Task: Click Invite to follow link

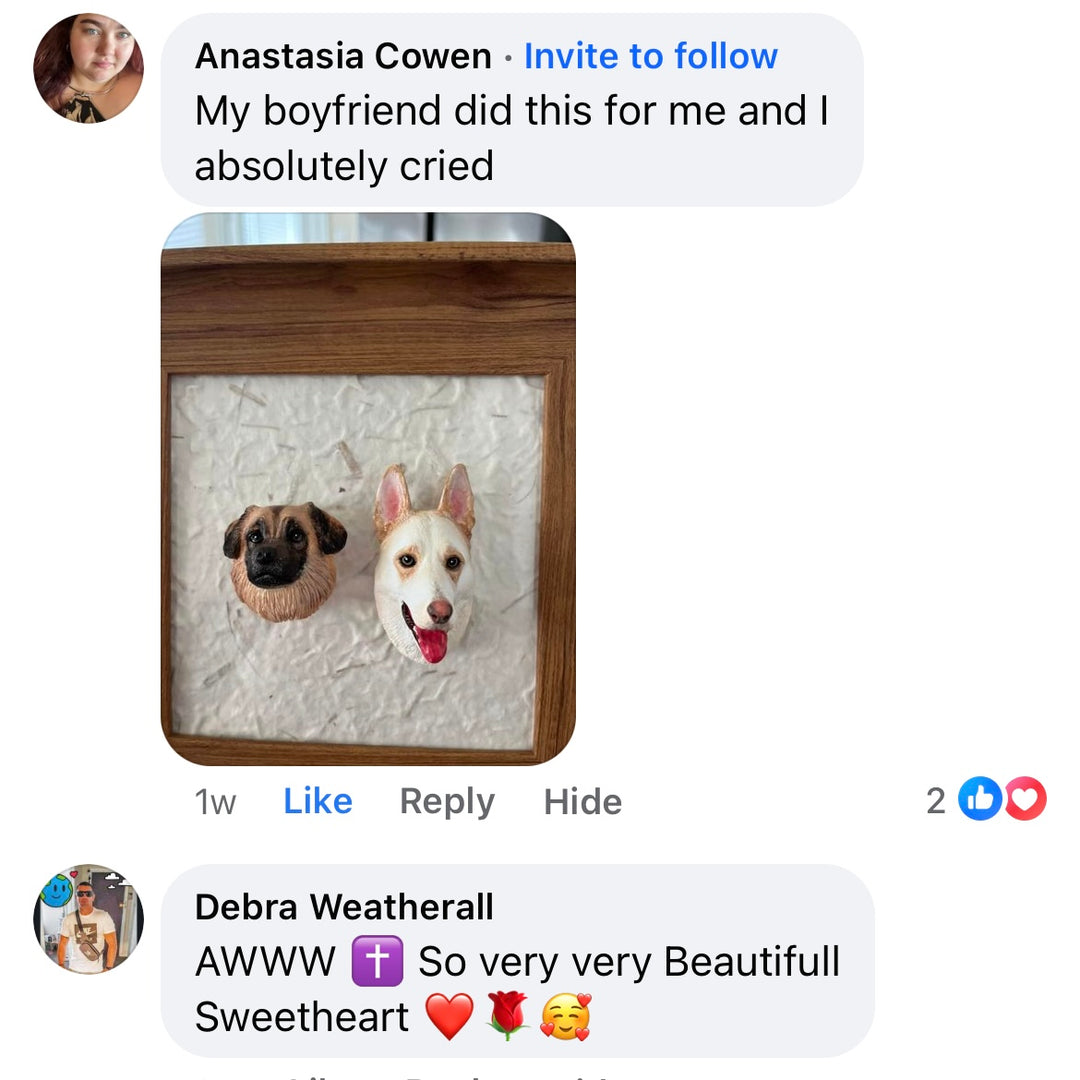Action: [x=651, y=56]
